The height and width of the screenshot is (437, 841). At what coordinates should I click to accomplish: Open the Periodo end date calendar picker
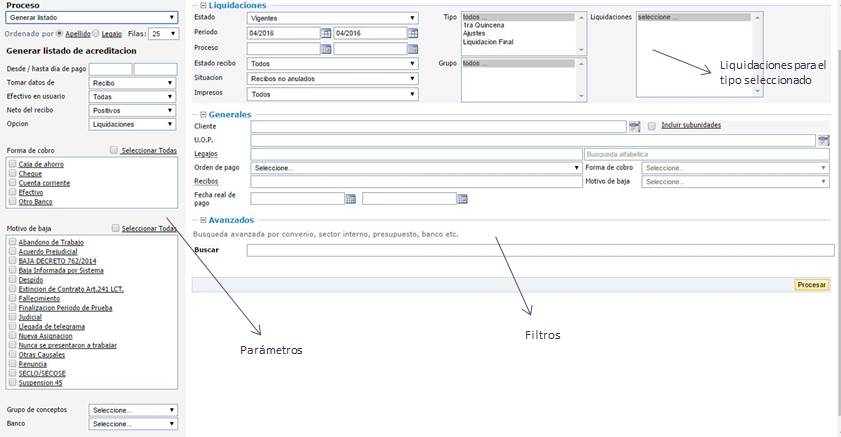412,33
